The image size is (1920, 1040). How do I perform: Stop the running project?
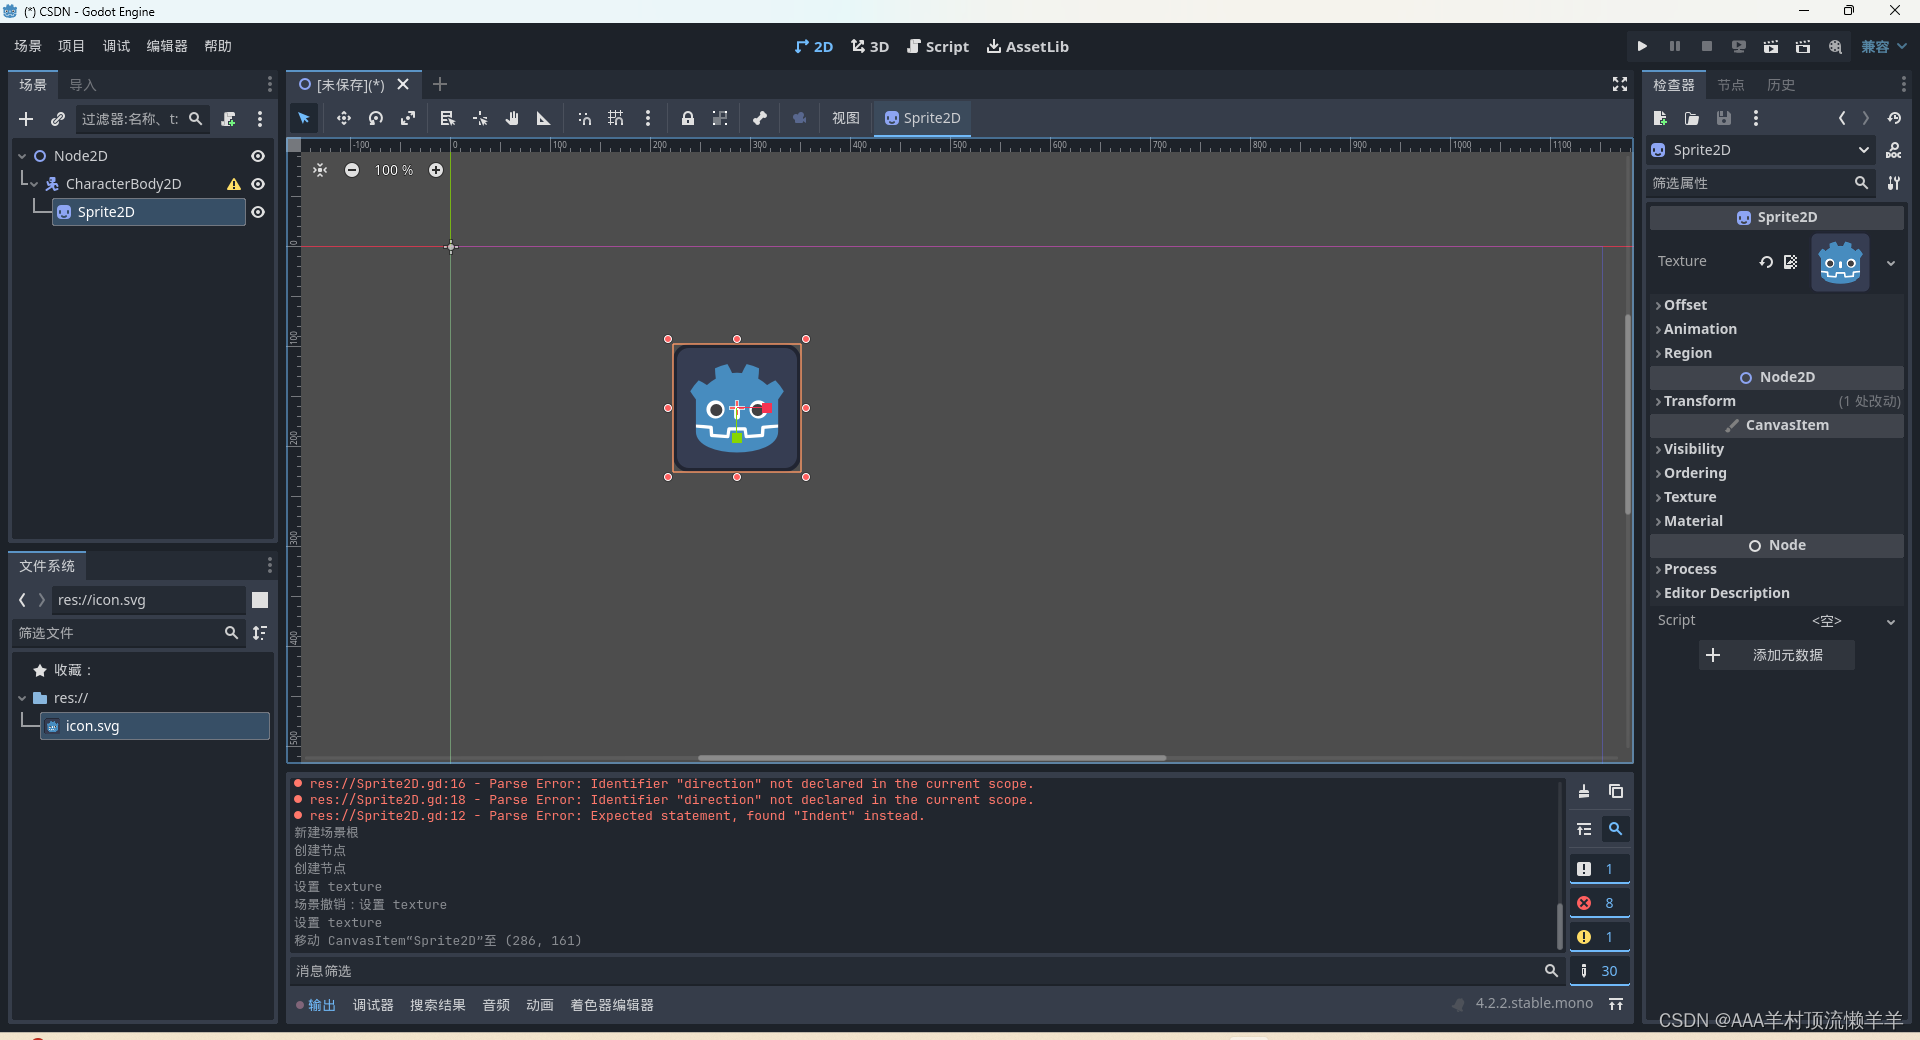point(1707,46)
